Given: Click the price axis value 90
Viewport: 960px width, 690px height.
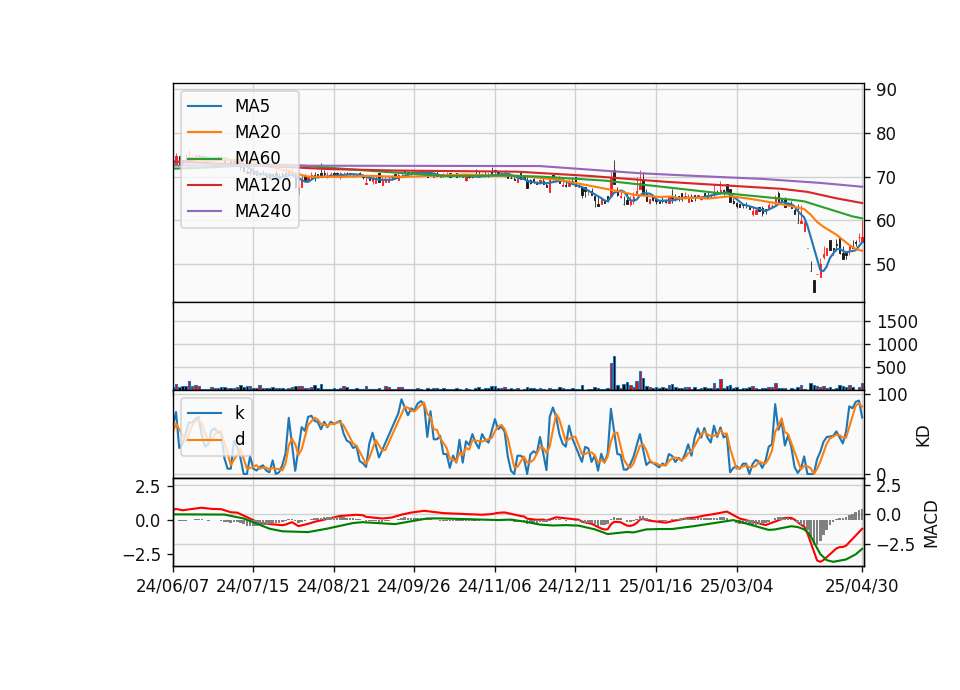Looking at the screenshot, I should pyautogui.click(x=886, y=90).
